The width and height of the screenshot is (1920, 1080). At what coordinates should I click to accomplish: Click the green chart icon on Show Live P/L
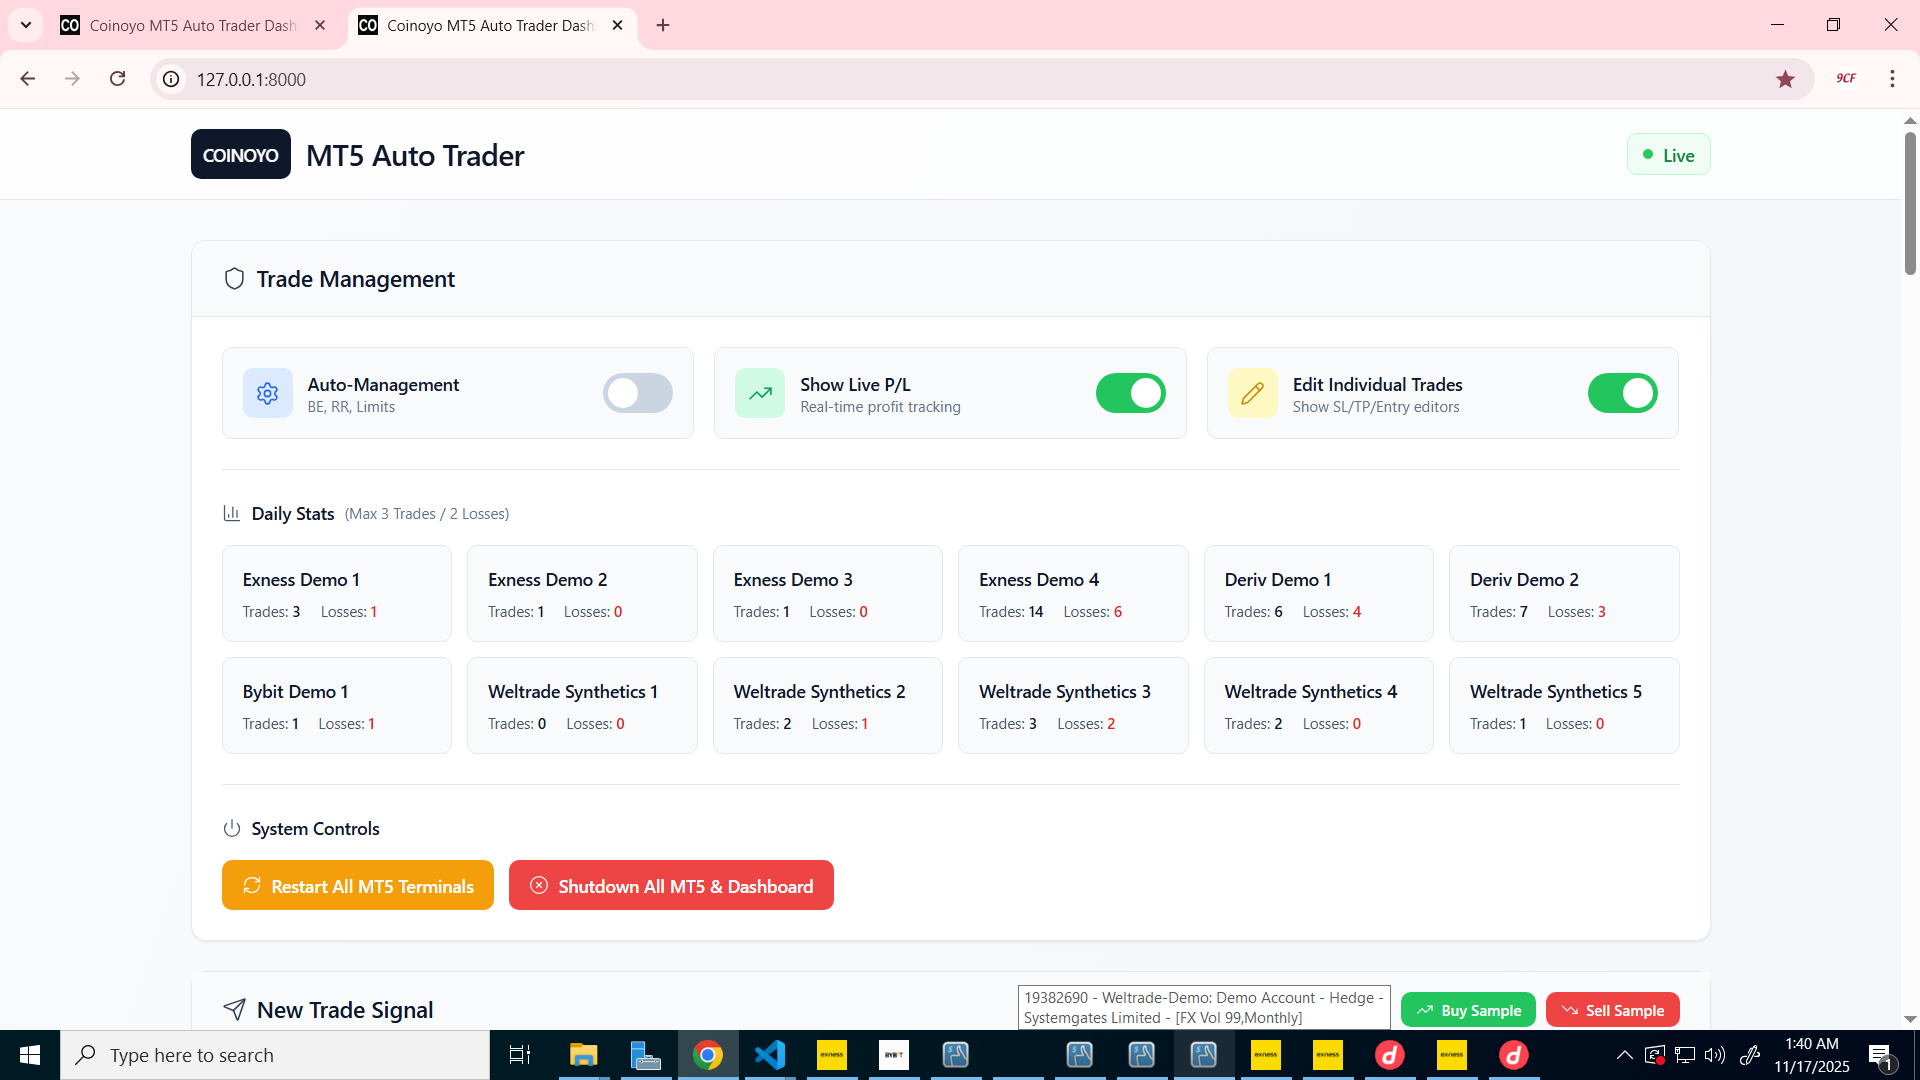(760, 393)
